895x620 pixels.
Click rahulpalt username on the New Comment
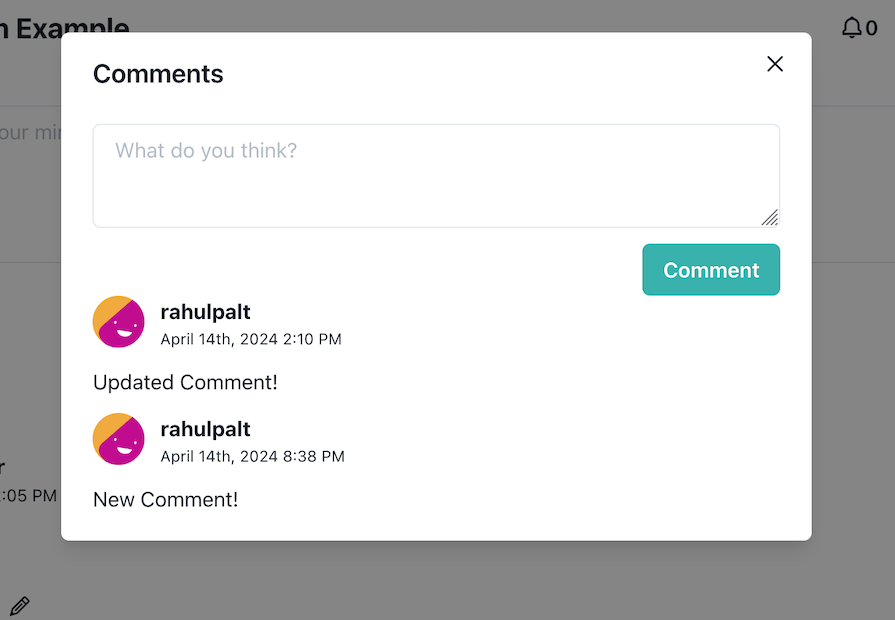click(x=205, y=429)
